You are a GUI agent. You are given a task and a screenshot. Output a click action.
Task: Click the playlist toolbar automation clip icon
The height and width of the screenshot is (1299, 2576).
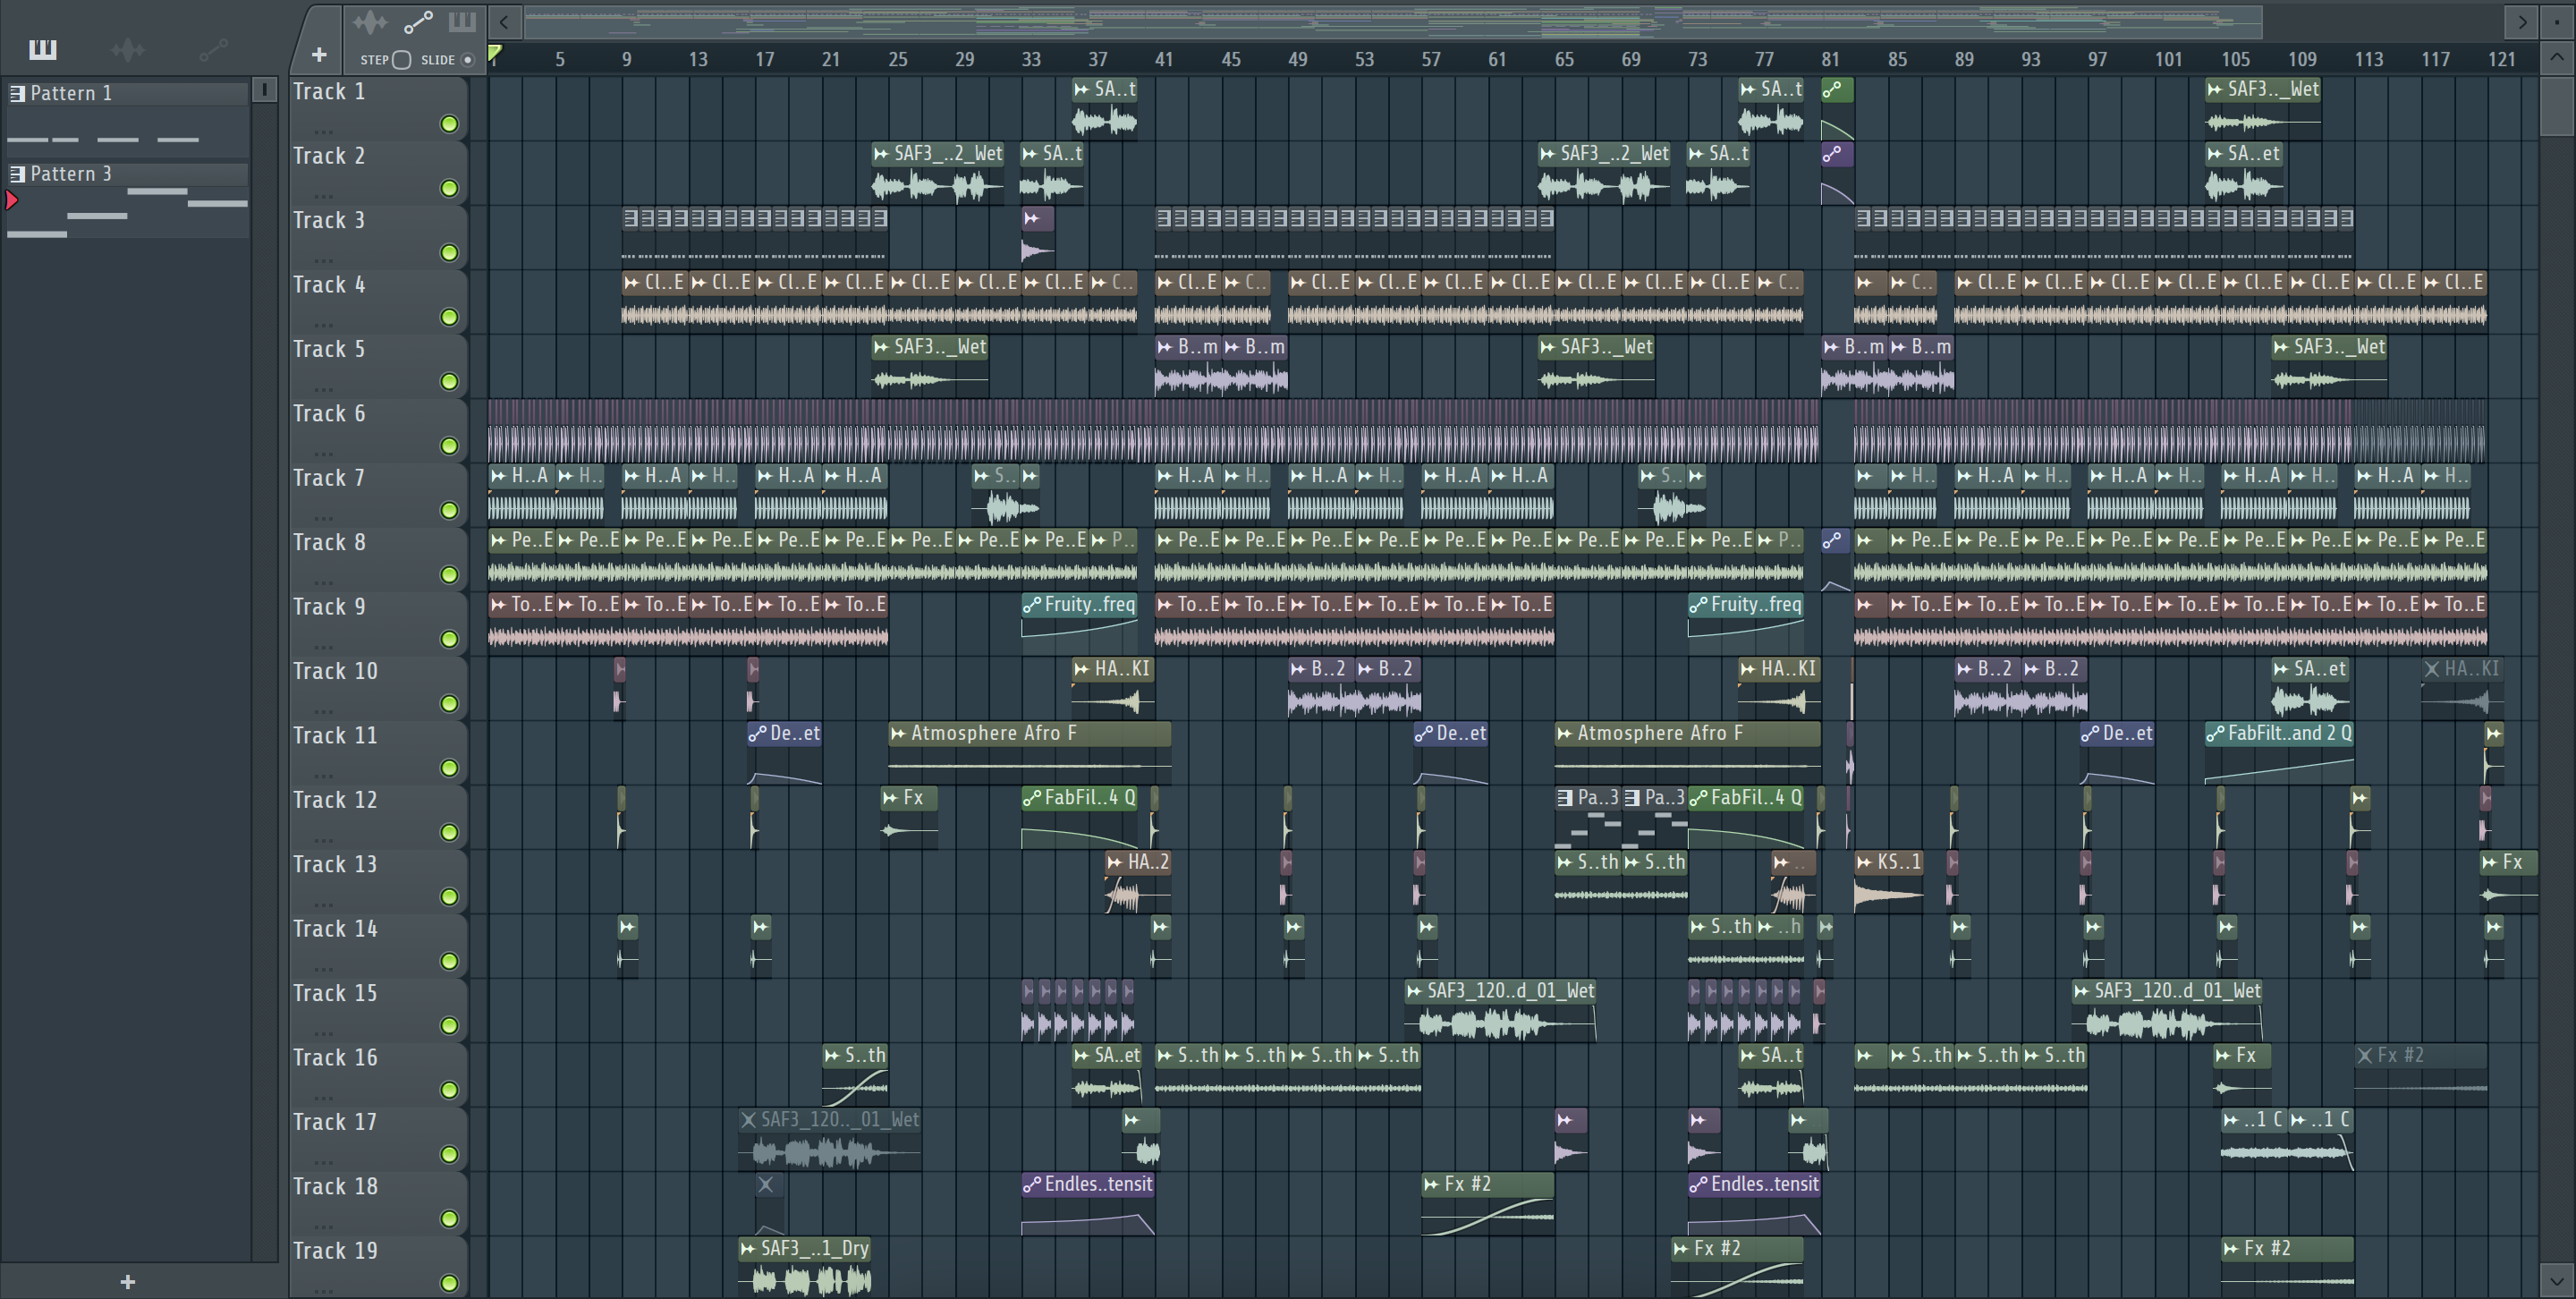pos(418,21)
